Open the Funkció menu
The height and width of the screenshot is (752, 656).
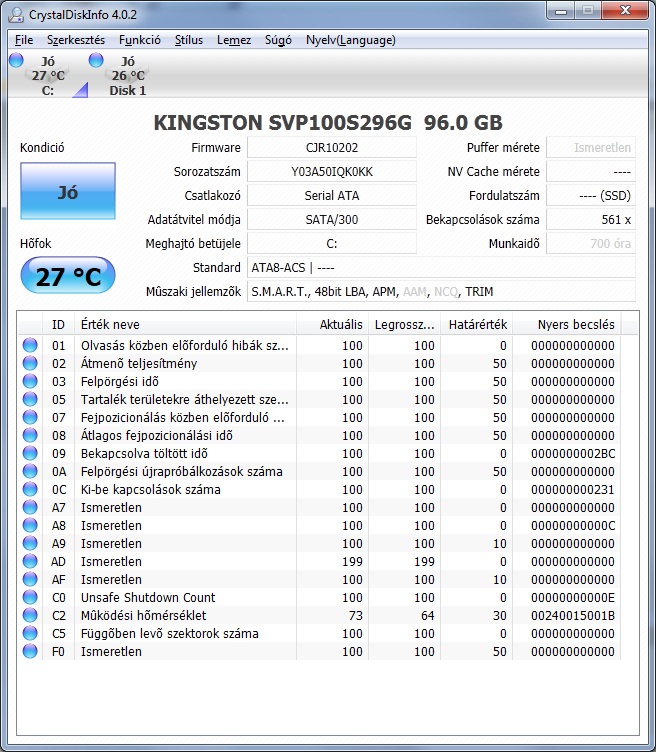click(140, 40)
